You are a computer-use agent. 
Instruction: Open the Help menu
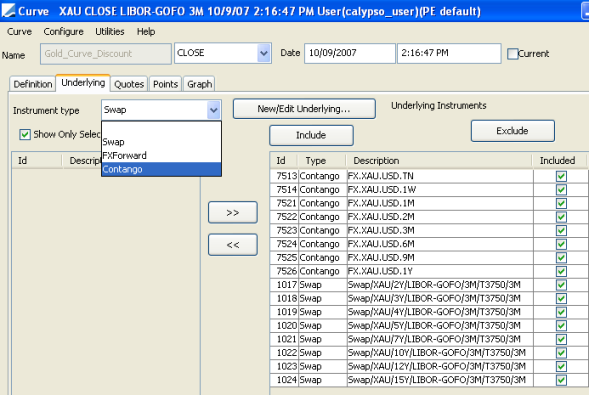tap(146, 32)
